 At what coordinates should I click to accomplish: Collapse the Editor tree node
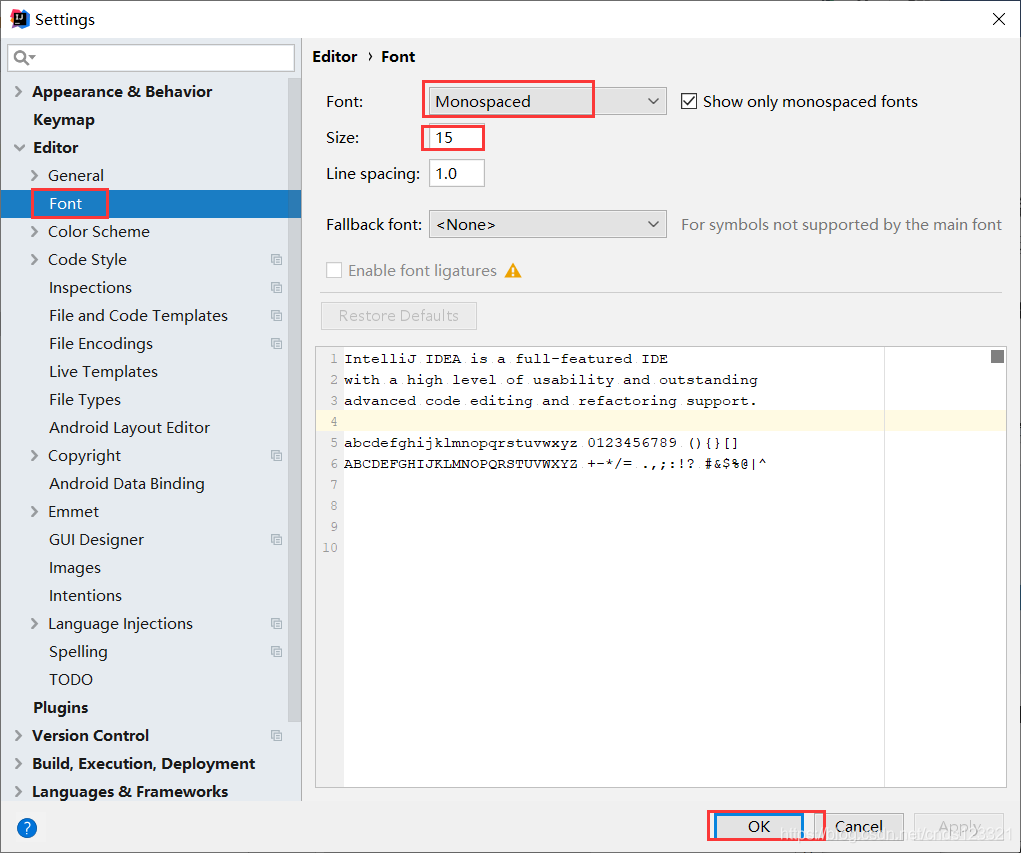pyautogui.click(x=20, y=148)
